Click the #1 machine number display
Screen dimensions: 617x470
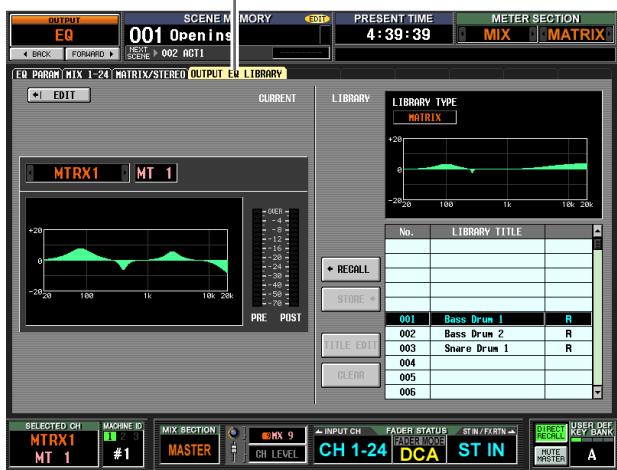coord(122,454)
